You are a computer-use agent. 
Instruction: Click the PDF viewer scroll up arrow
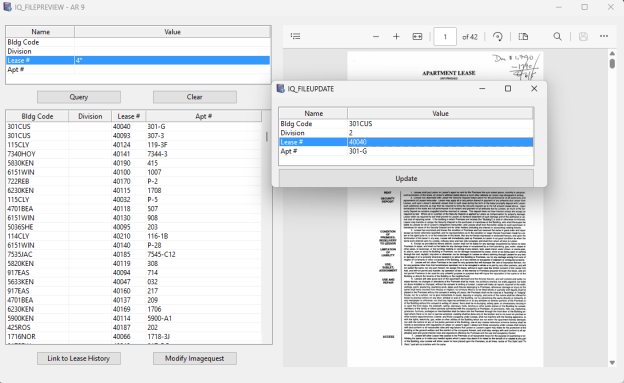[x=612, y=53]
